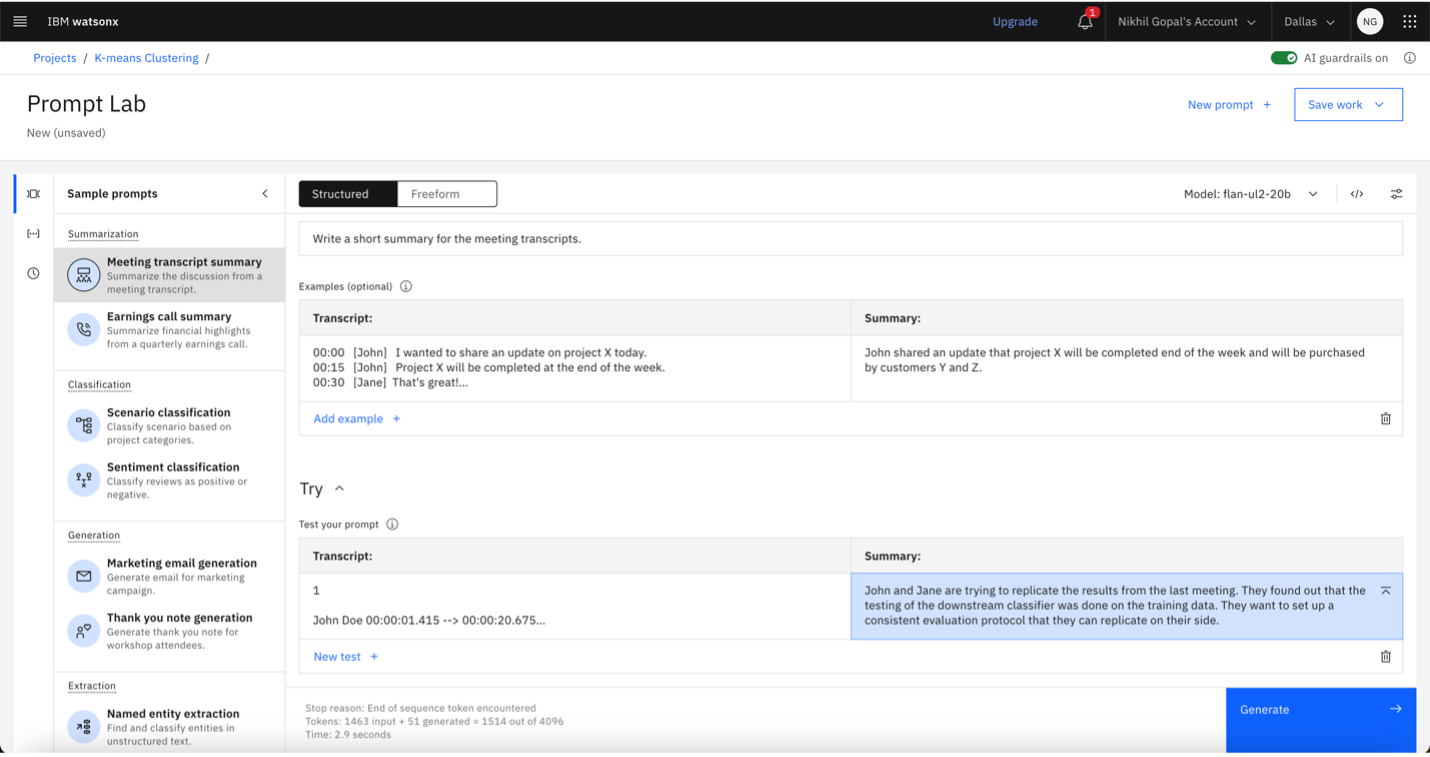Open the prompt history clock icon

[33, 273]
